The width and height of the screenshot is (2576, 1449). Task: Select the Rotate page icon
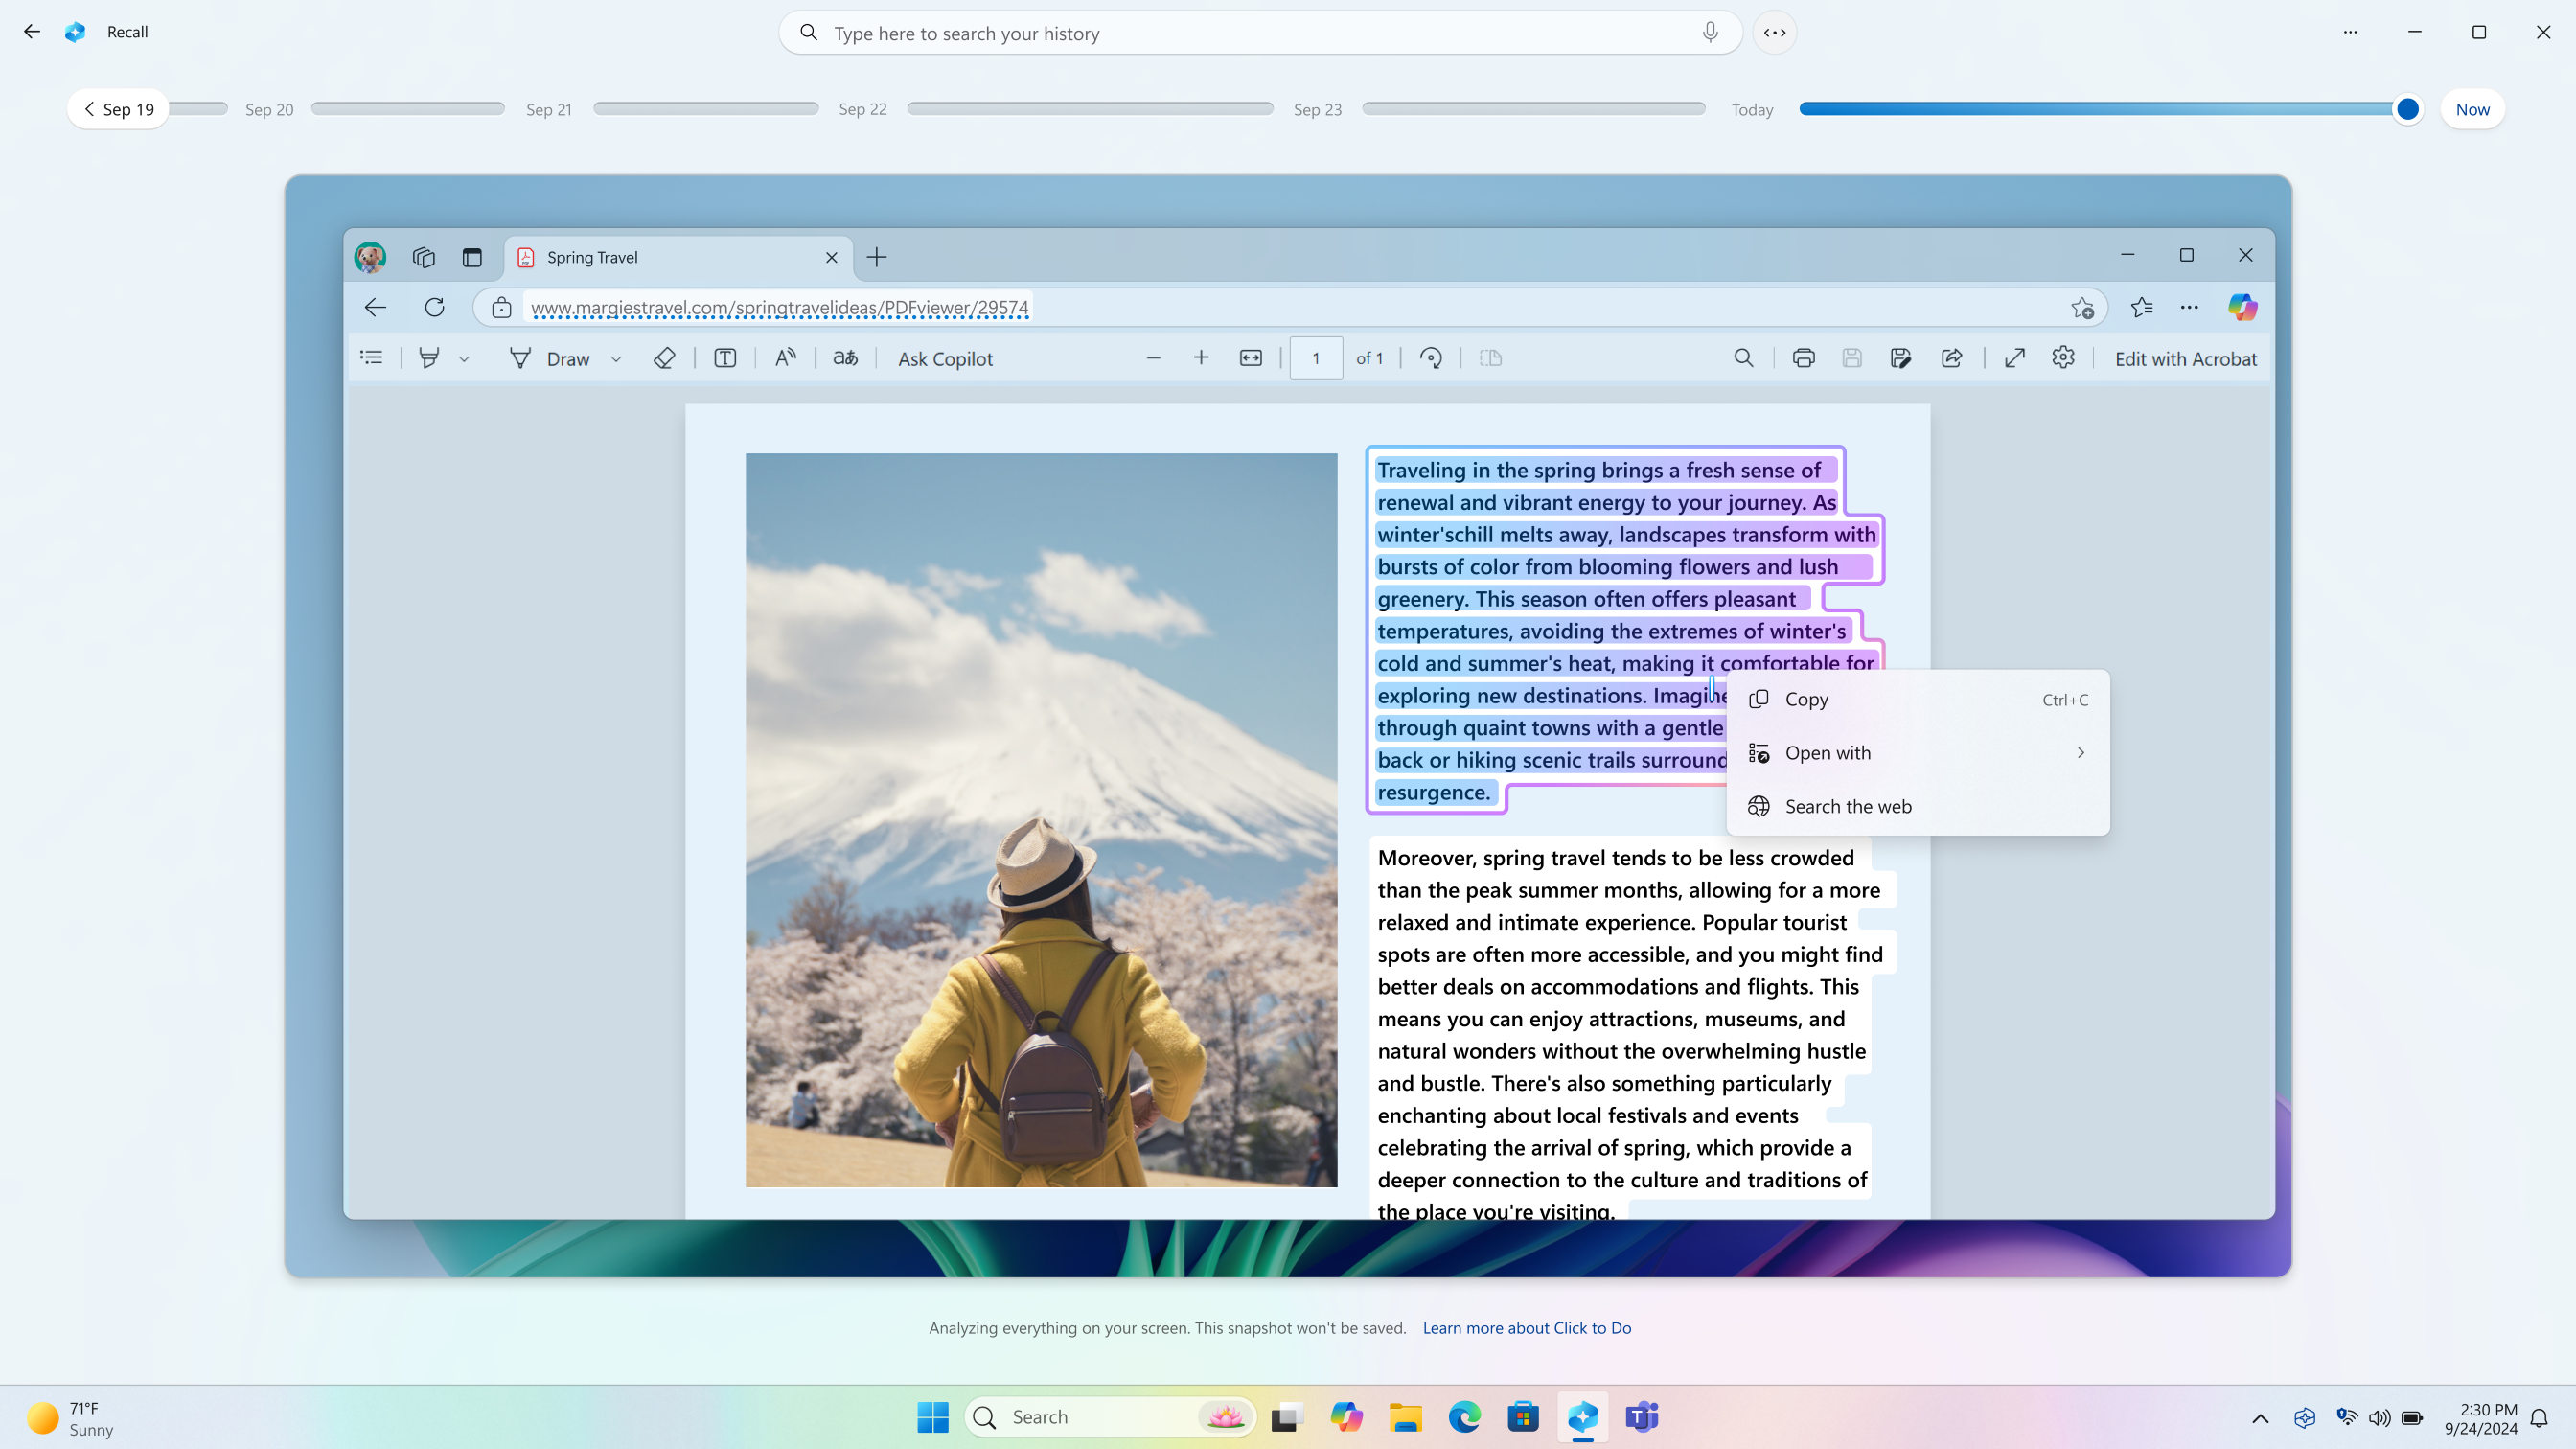pyautogui.click(x=1433, y=357)
